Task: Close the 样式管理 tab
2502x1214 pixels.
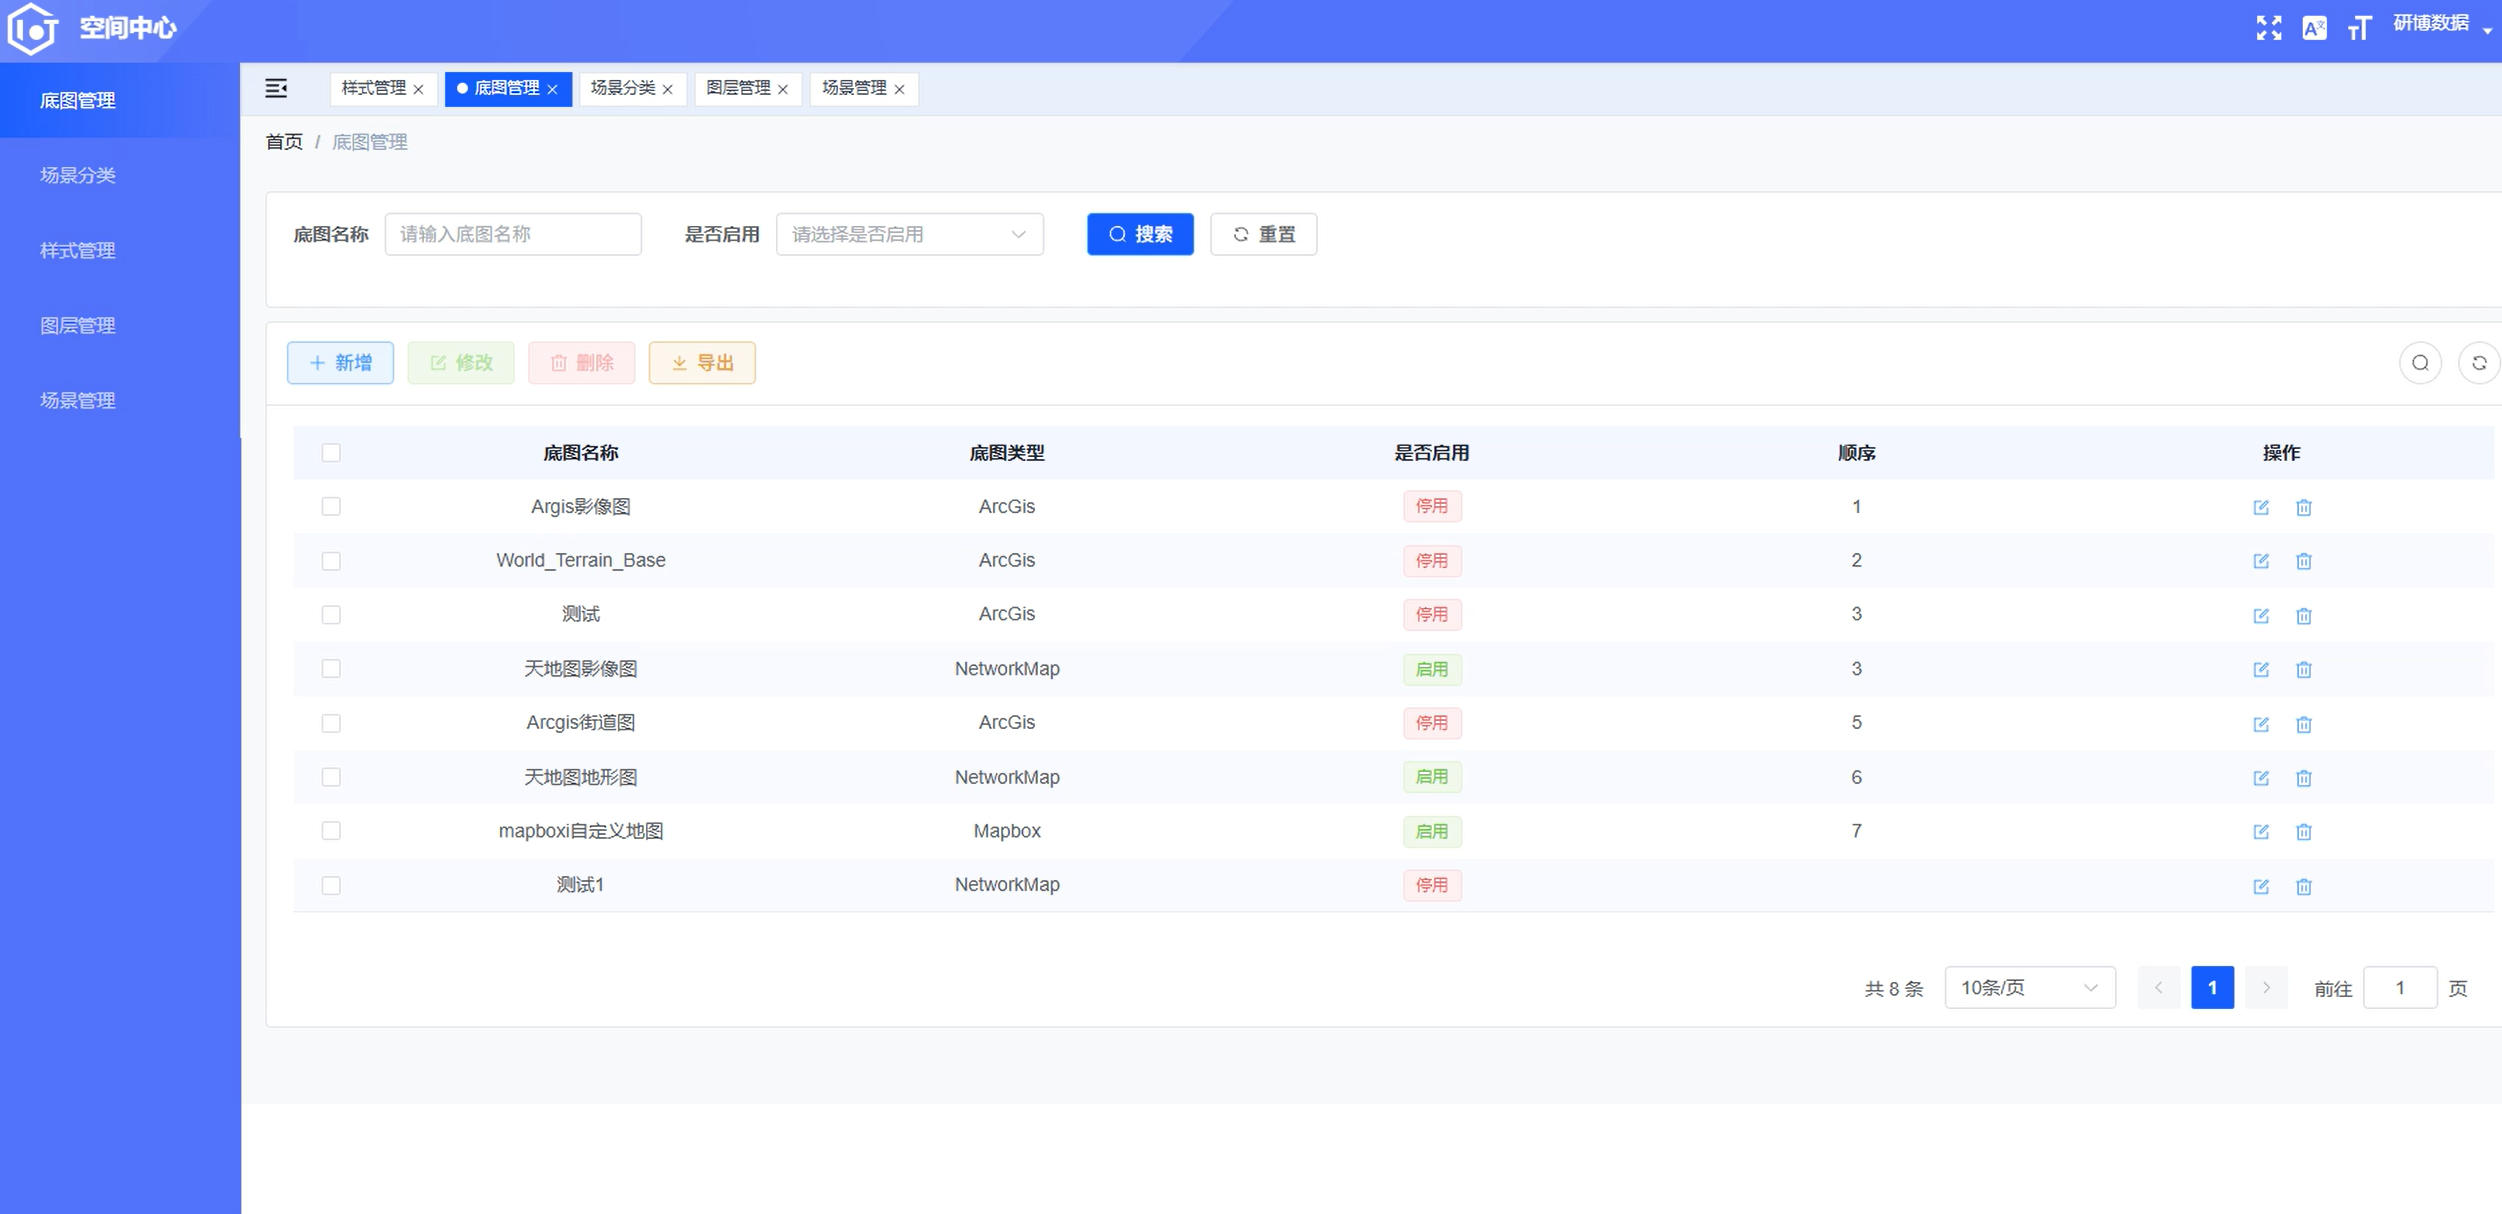Action: [418, 89]
